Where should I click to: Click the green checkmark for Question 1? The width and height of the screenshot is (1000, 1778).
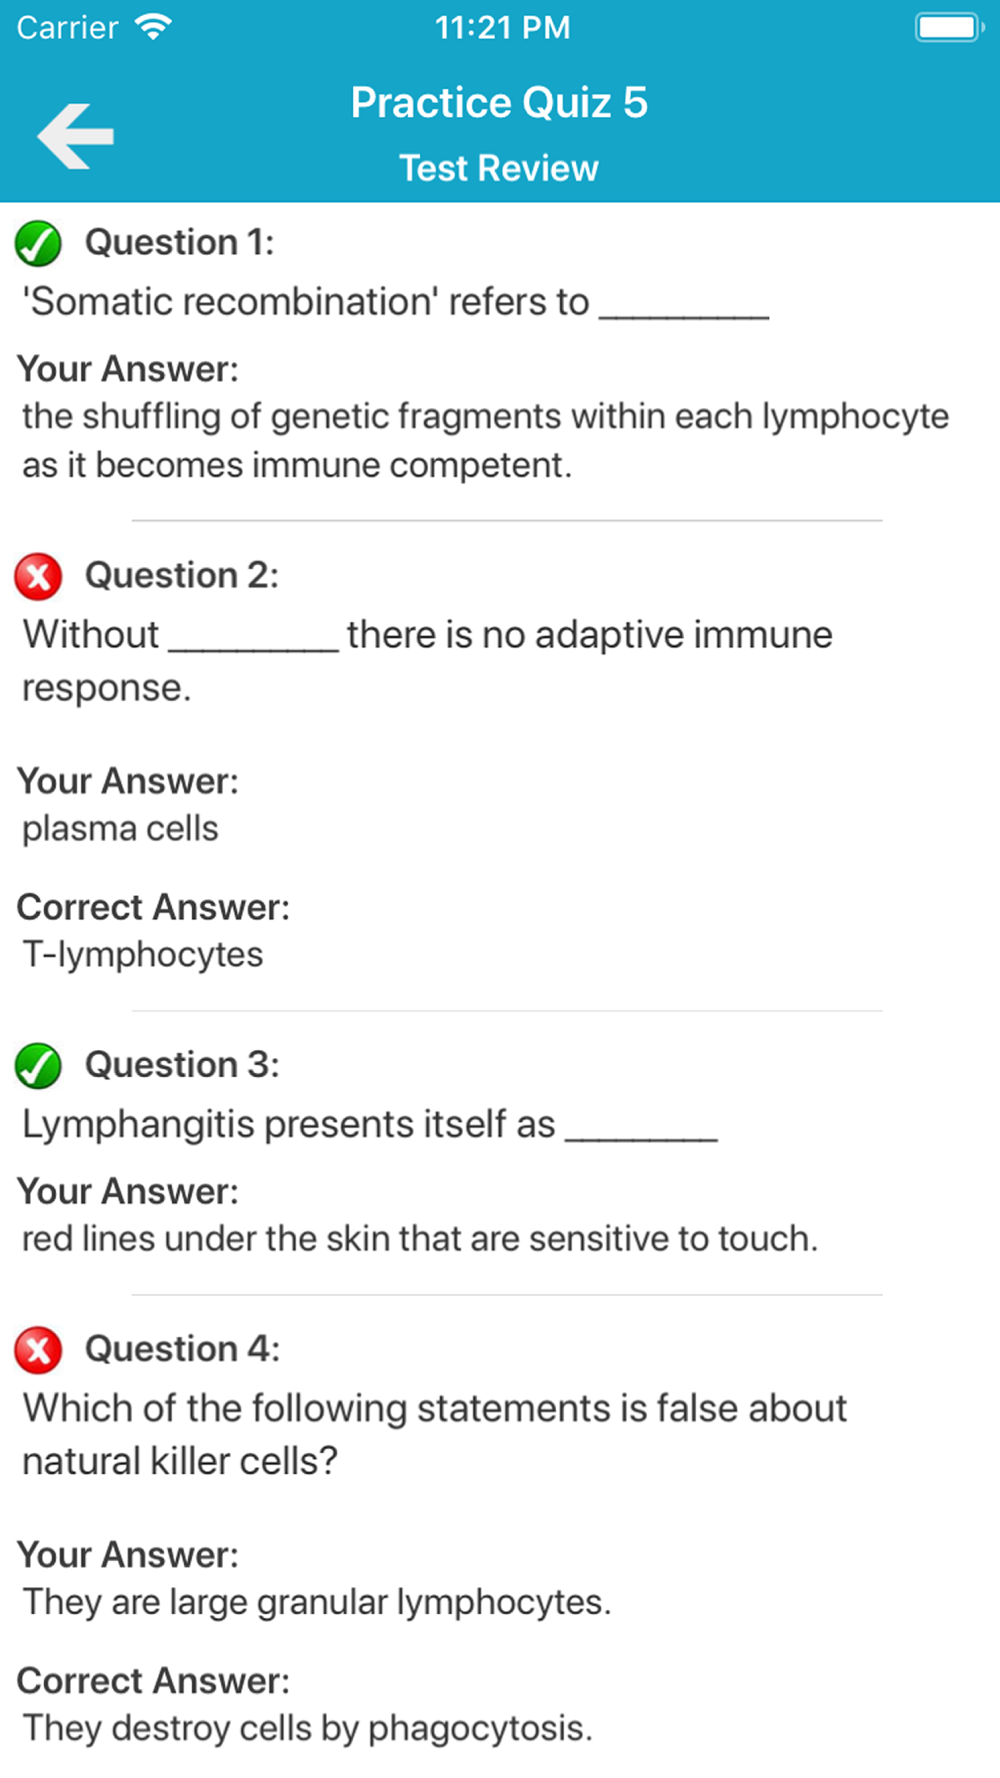pyautogui.click(x=38, y=244)
